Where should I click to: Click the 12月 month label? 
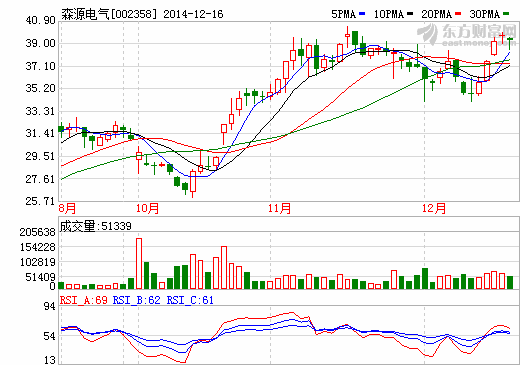click(434, 209)
